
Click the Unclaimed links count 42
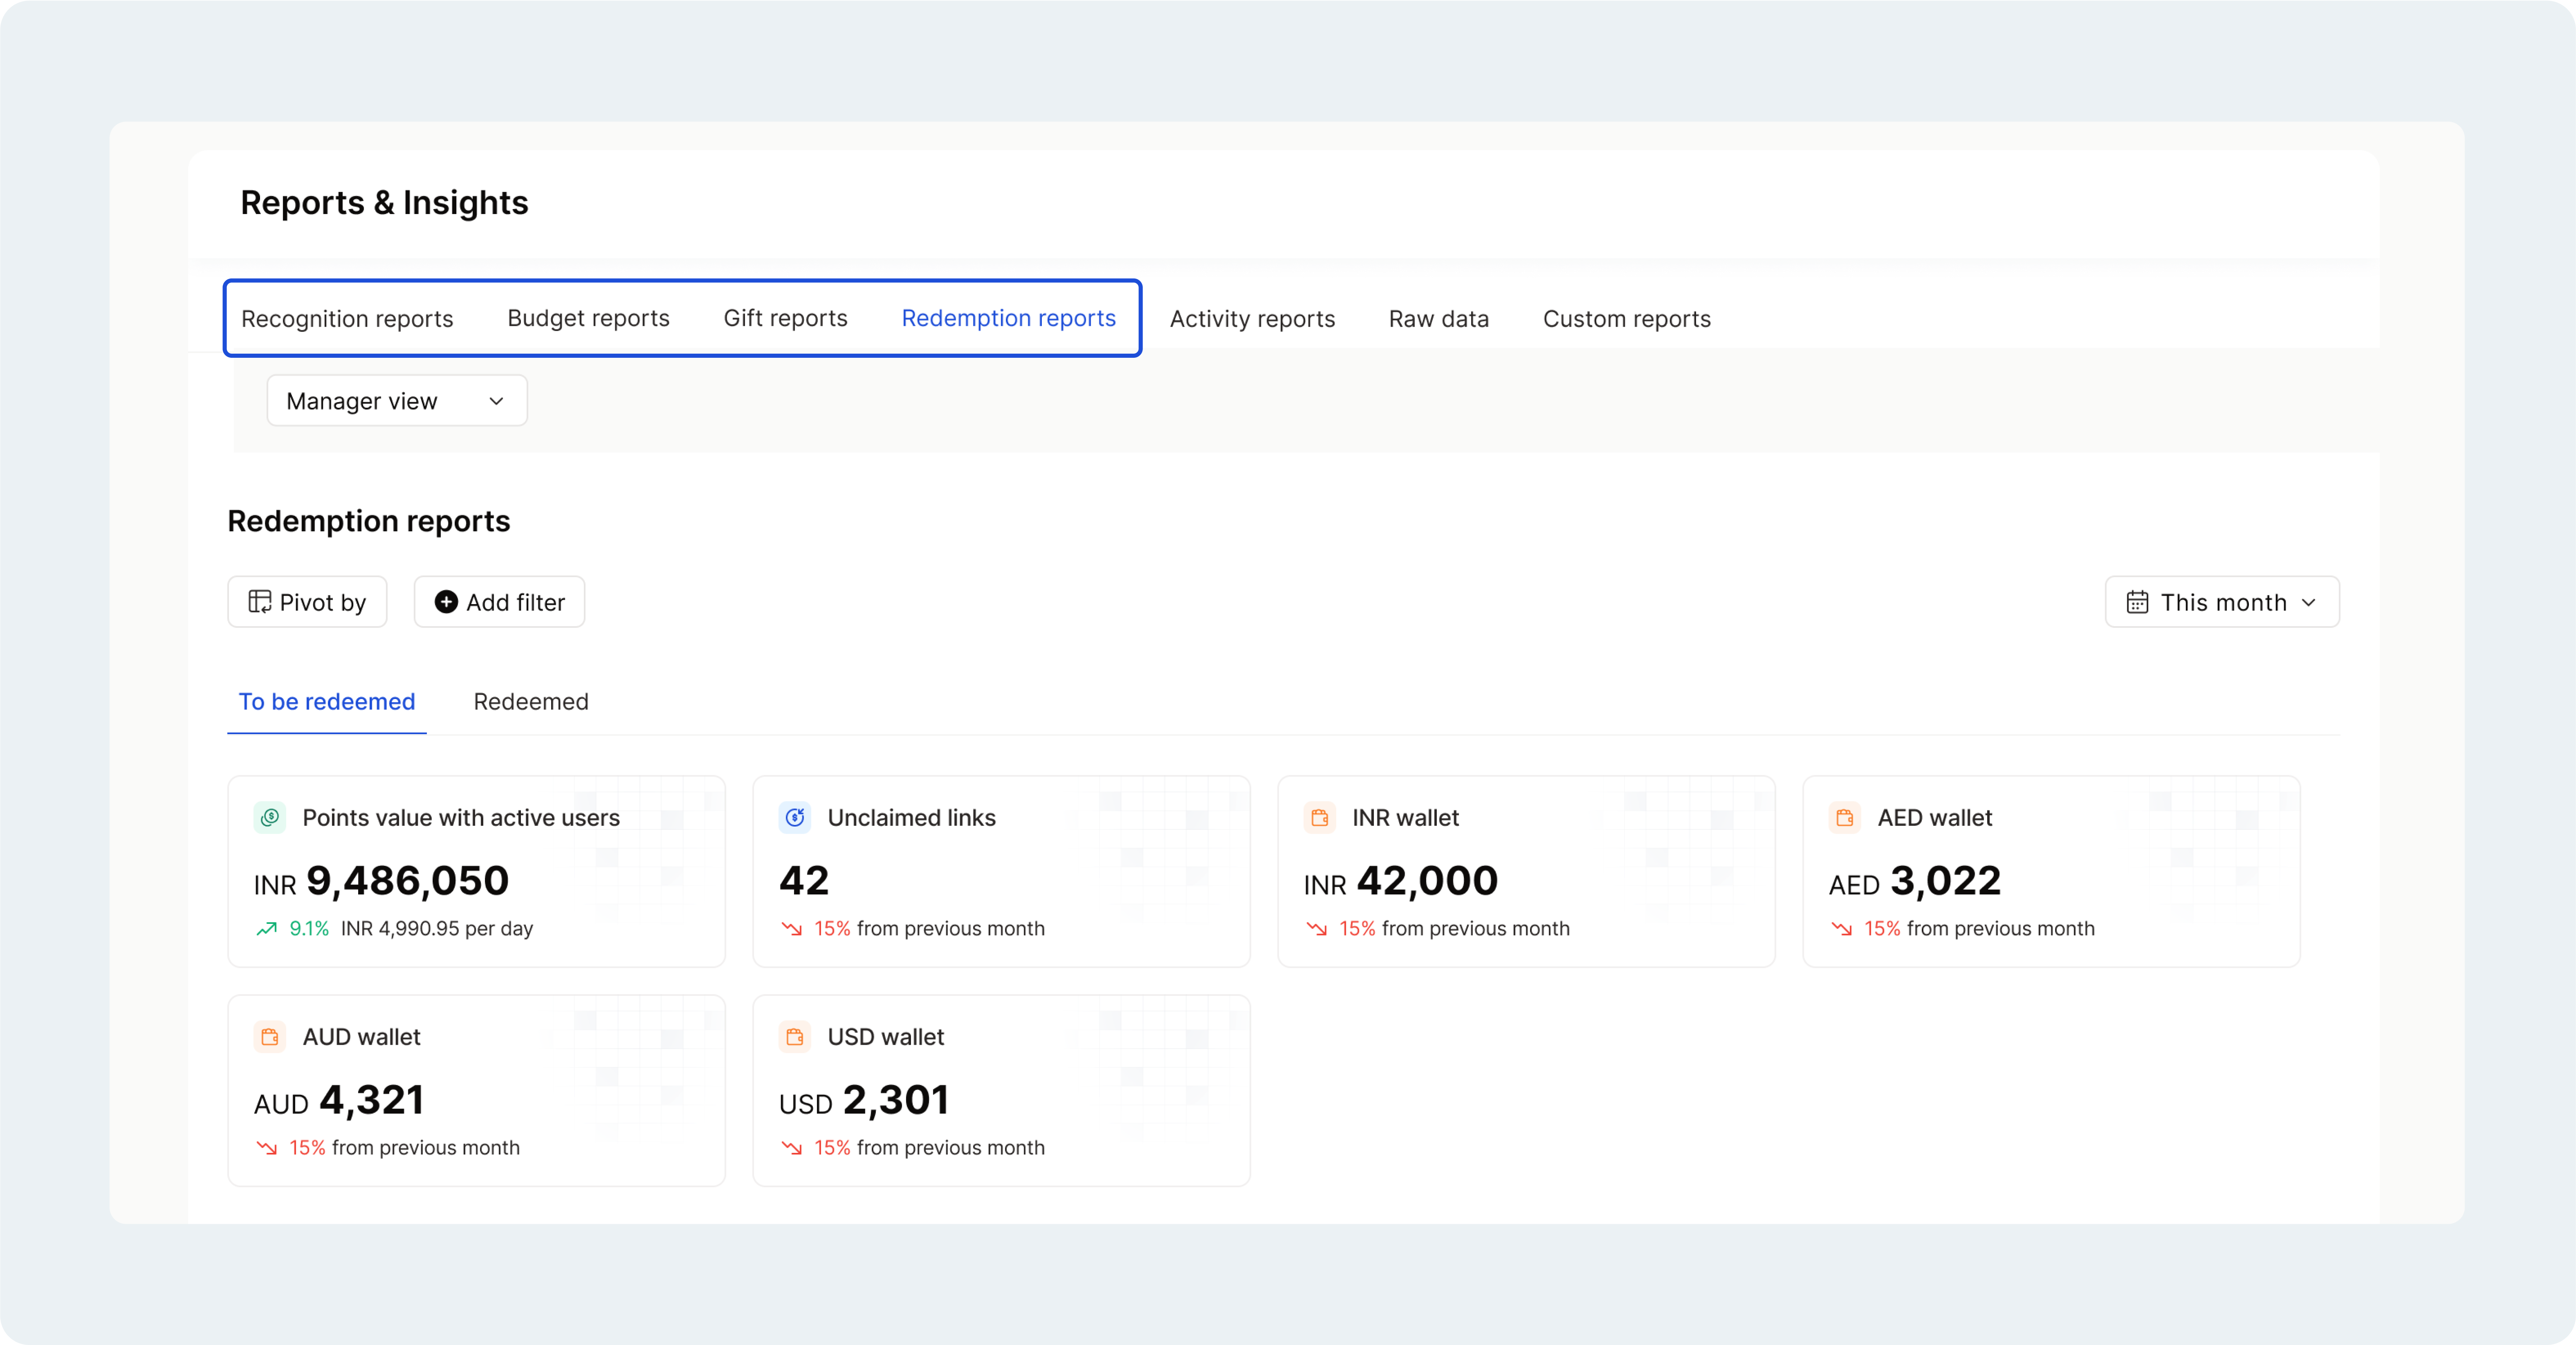804,881
